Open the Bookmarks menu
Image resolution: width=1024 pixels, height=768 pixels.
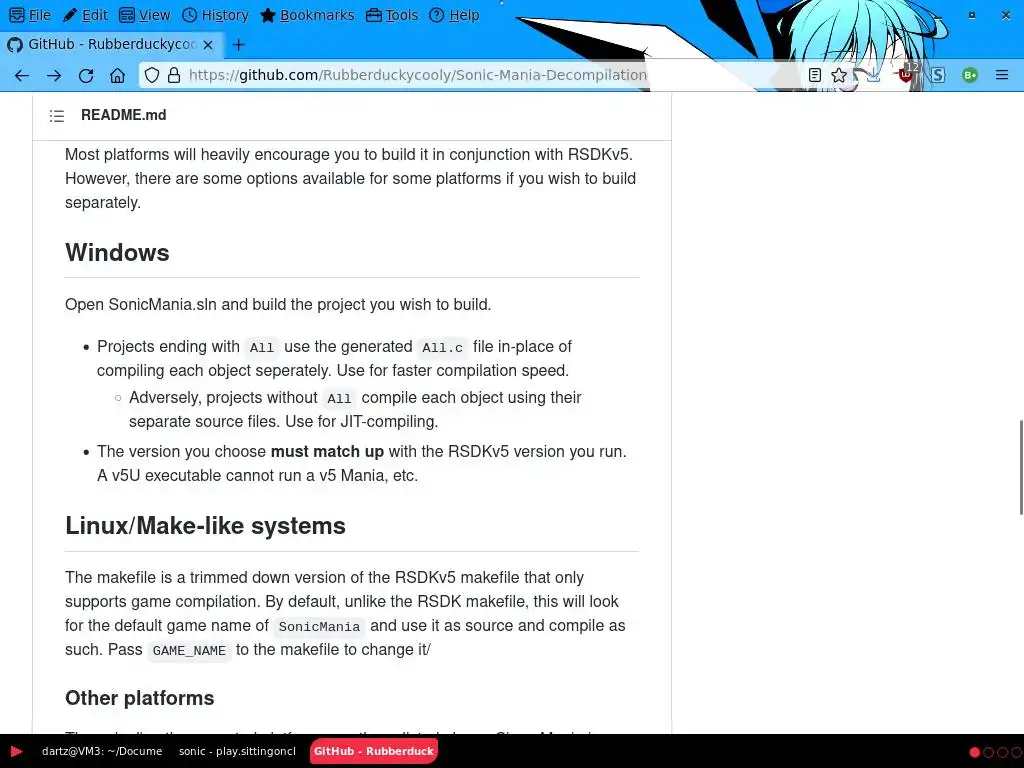307,15
